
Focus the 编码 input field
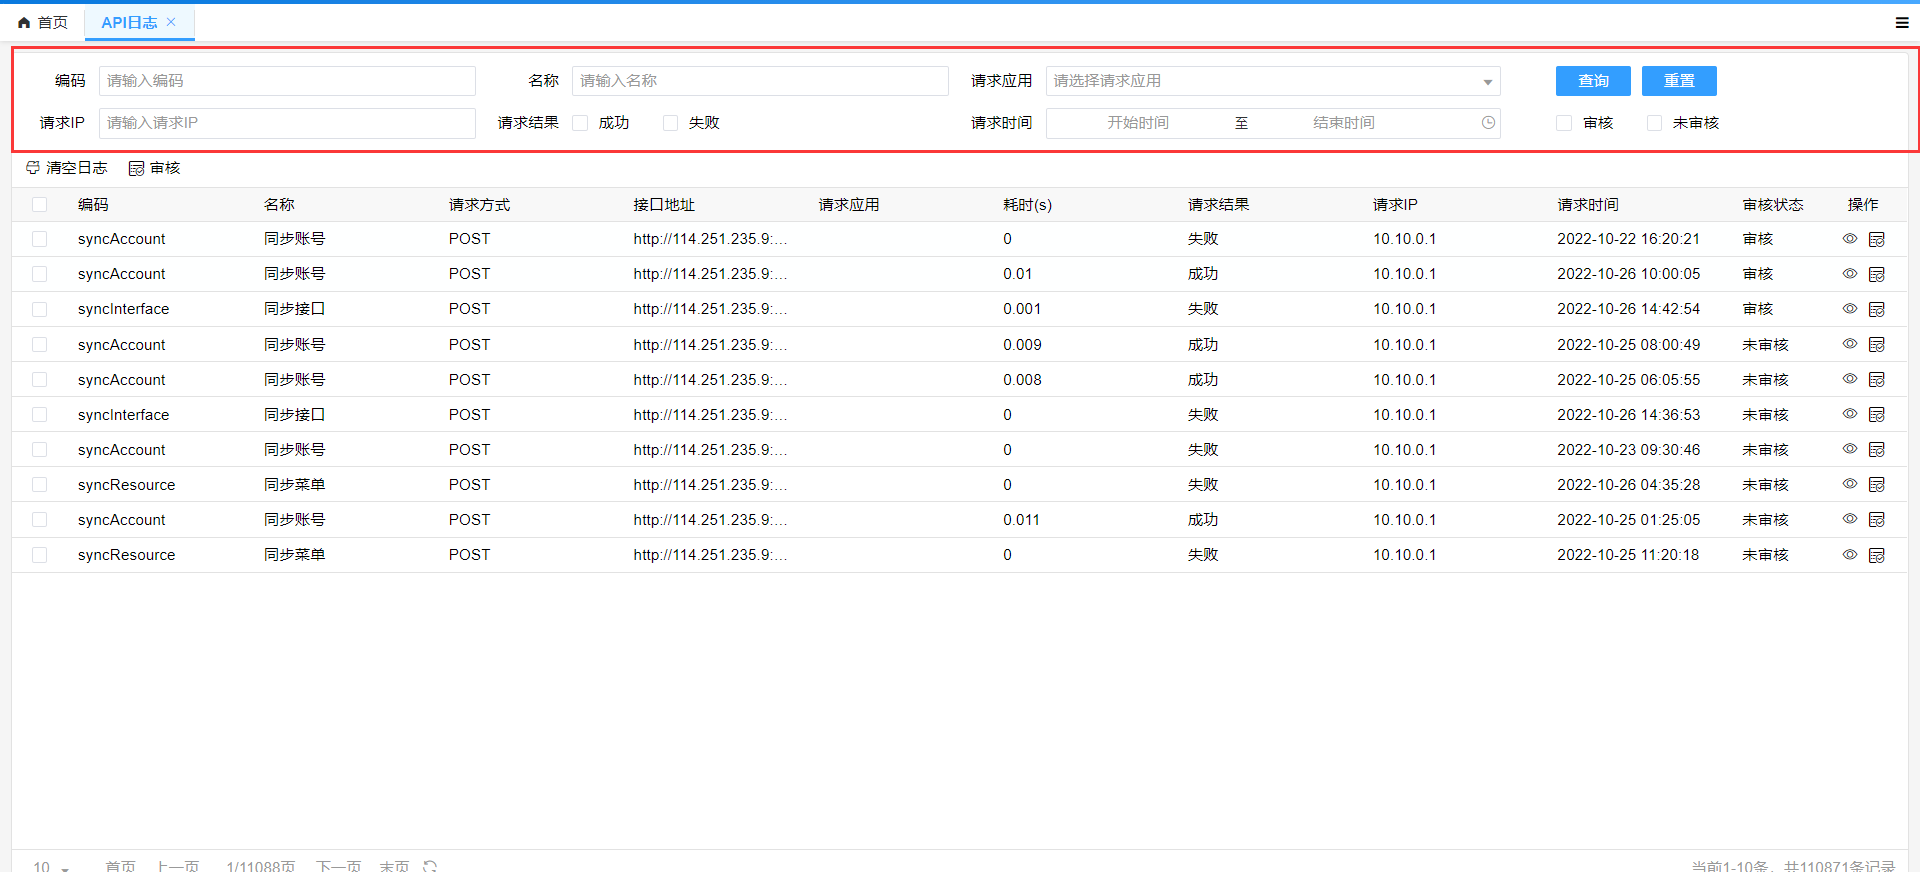tap(287, 81)
